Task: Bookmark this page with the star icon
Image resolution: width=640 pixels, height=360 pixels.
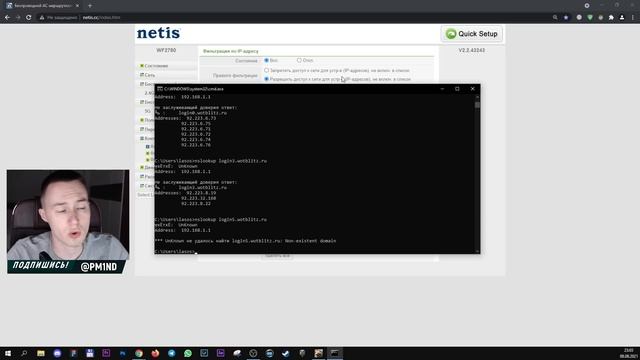Action: tap(566, 18)
